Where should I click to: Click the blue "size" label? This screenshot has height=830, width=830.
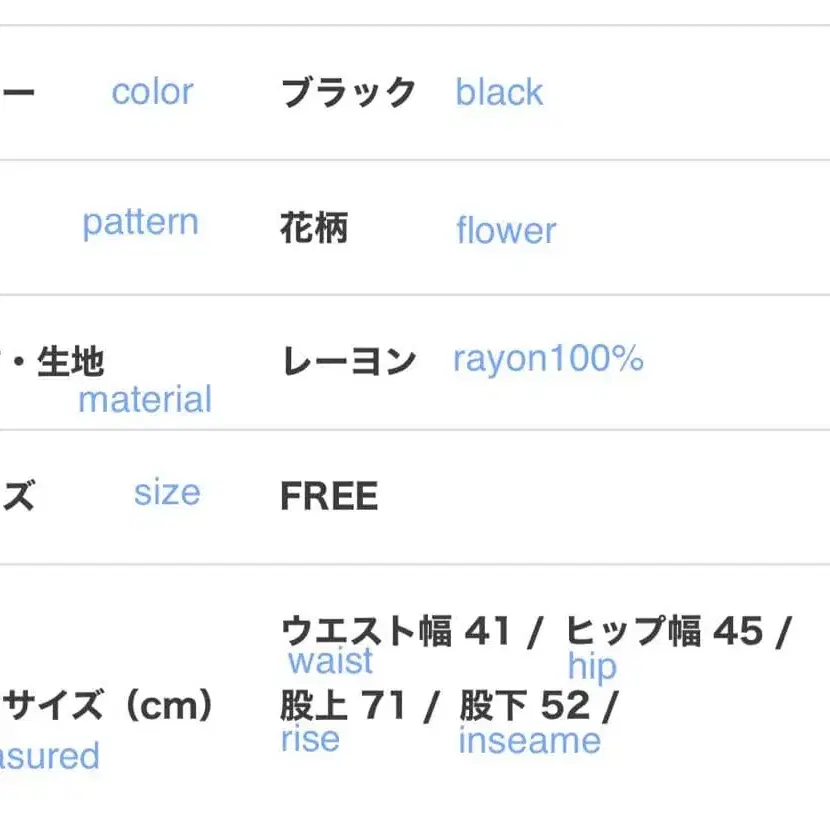pyautogui.click(x=167, y=492)
